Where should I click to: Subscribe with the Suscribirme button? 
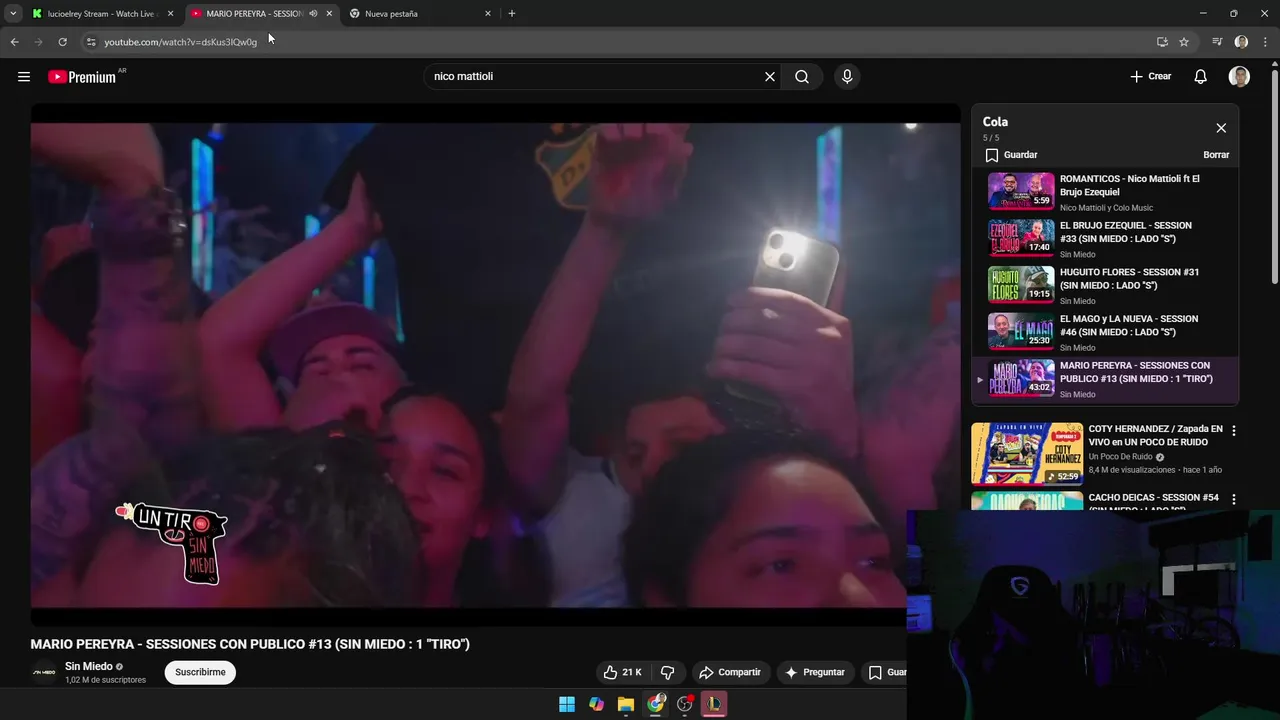tap(200, 672)
